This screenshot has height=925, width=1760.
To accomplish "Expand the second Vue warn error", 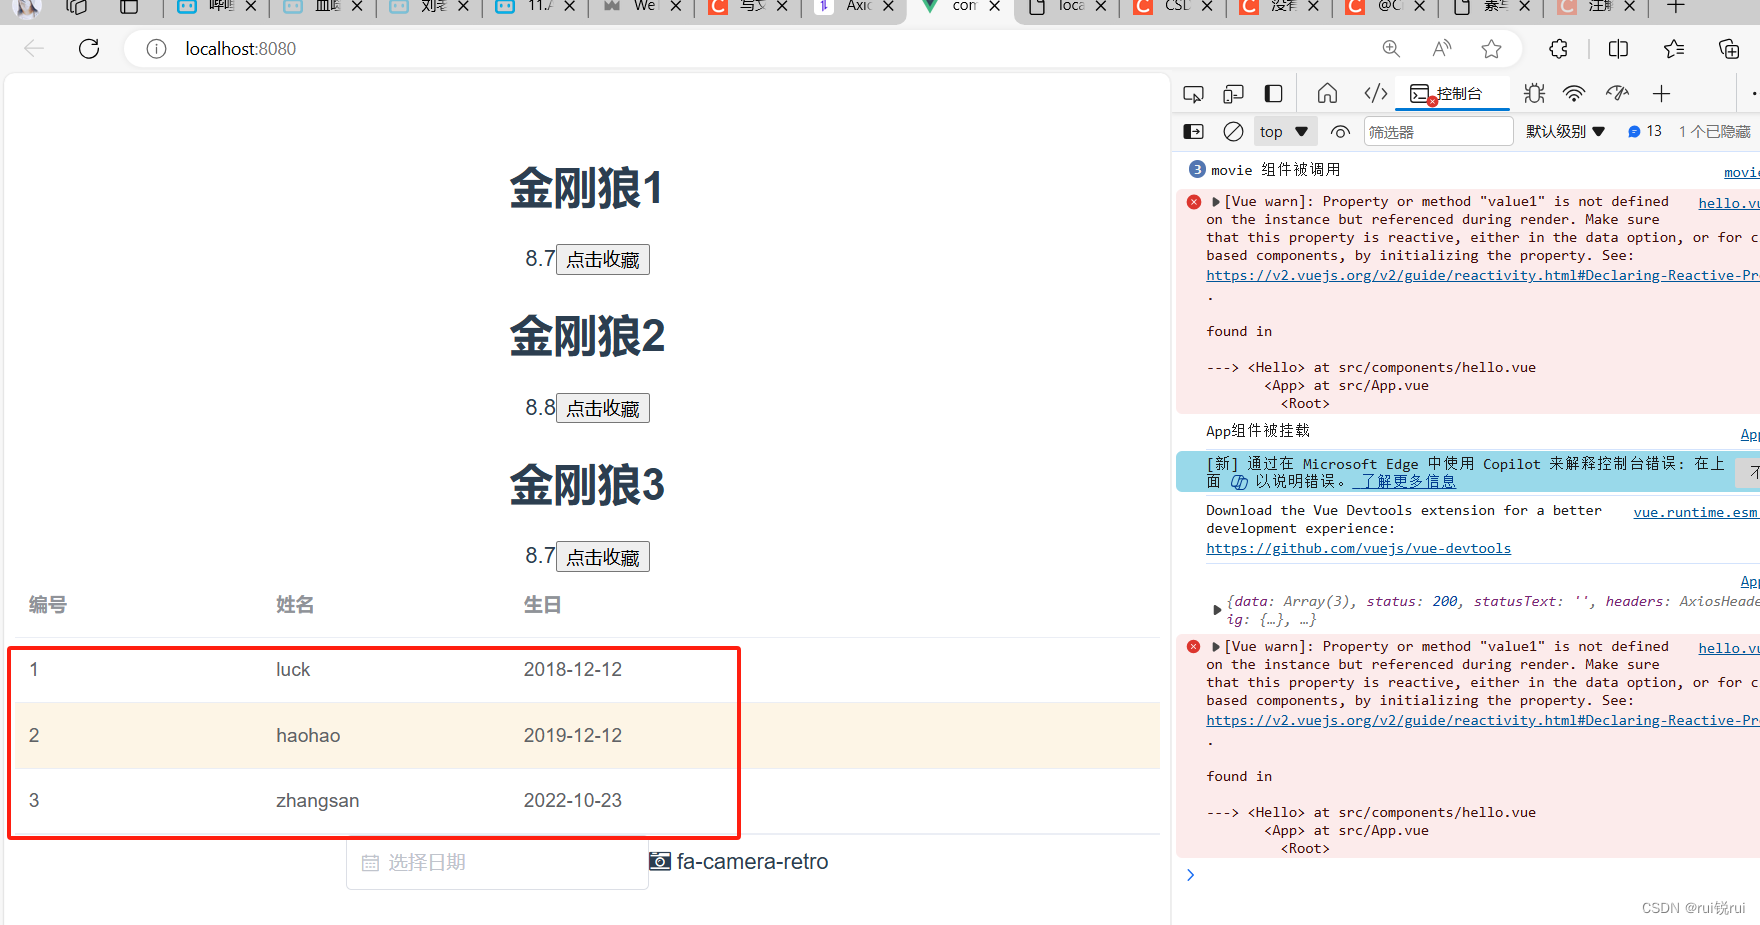I will coord(1216,647).
